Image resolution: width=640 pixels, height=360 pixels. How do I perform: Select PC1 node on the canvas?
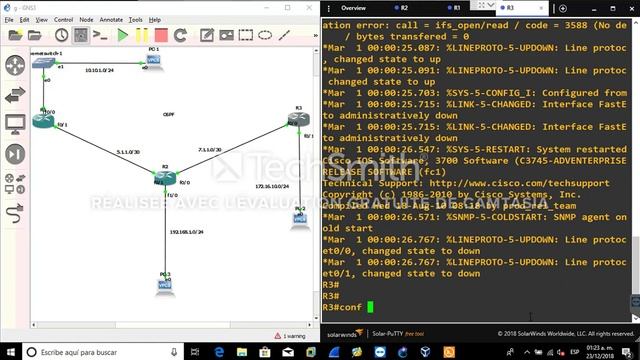(153, 62)
